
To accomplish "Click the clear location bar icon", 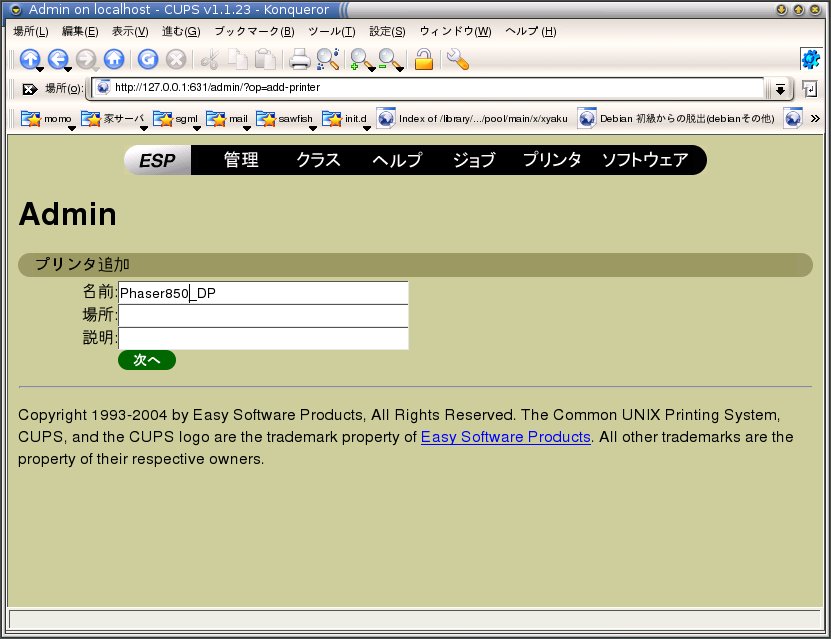I will [x=29, y=89].
